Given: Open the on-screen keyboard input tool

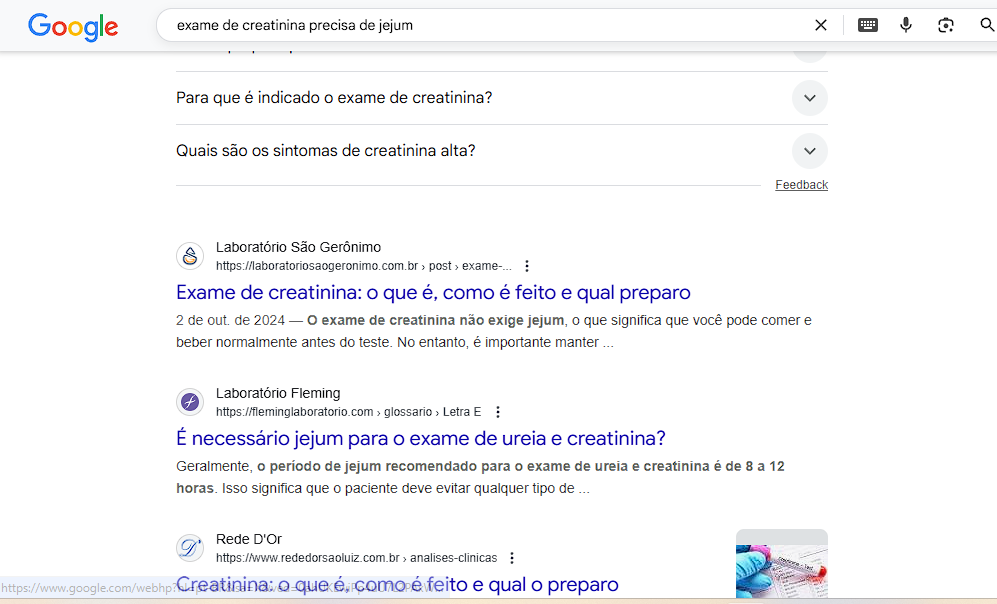Looking at the screenshot, I should point(868,25).
